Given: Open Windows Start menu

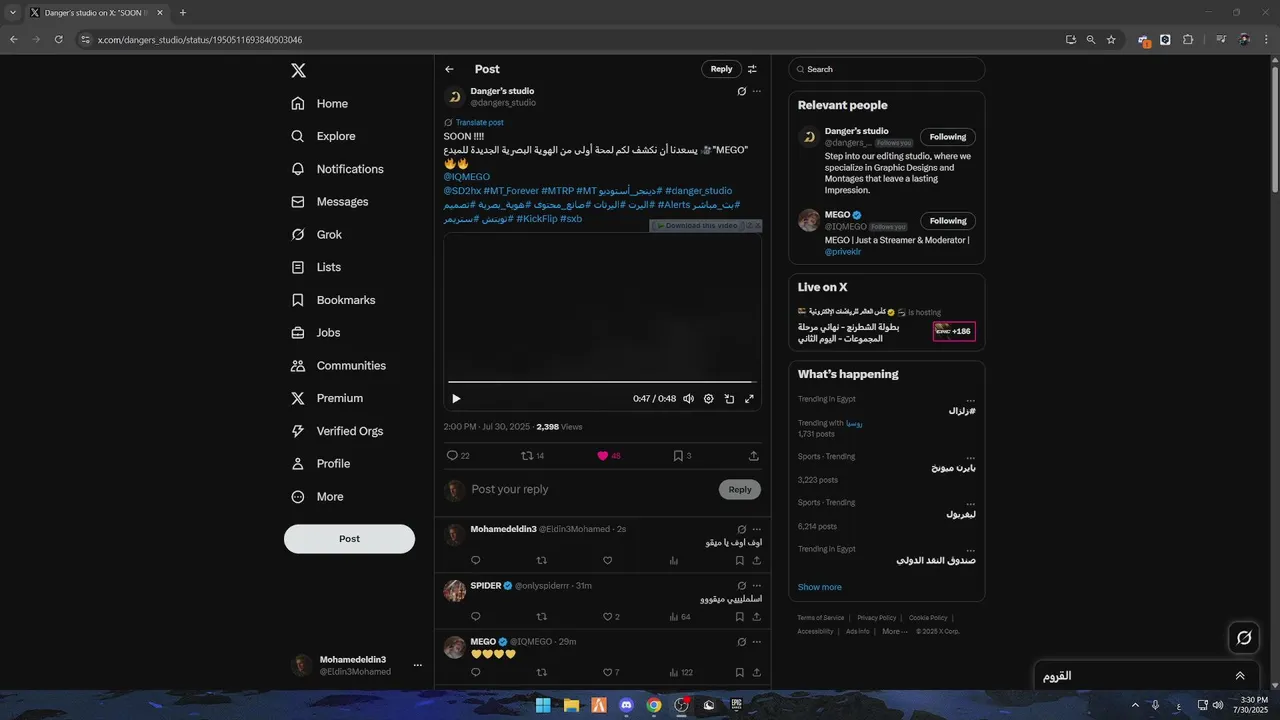Looking at the screenshot, I should (x=543, y=705).
